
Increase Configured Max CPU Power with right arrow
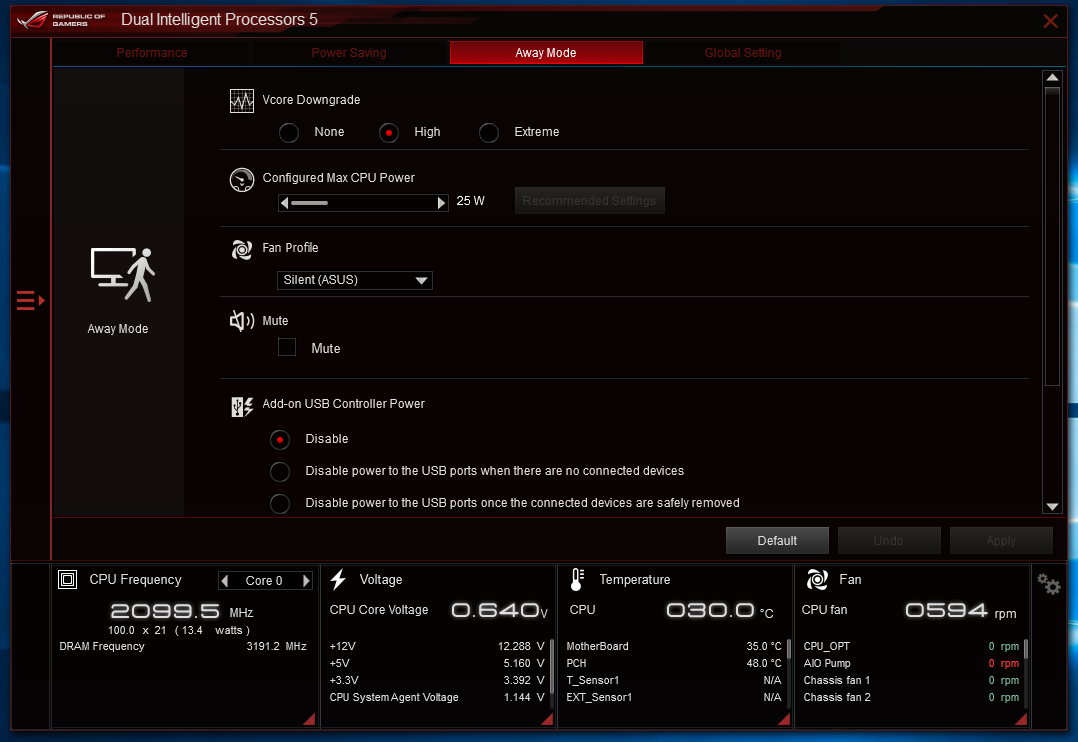pos(441,203)
